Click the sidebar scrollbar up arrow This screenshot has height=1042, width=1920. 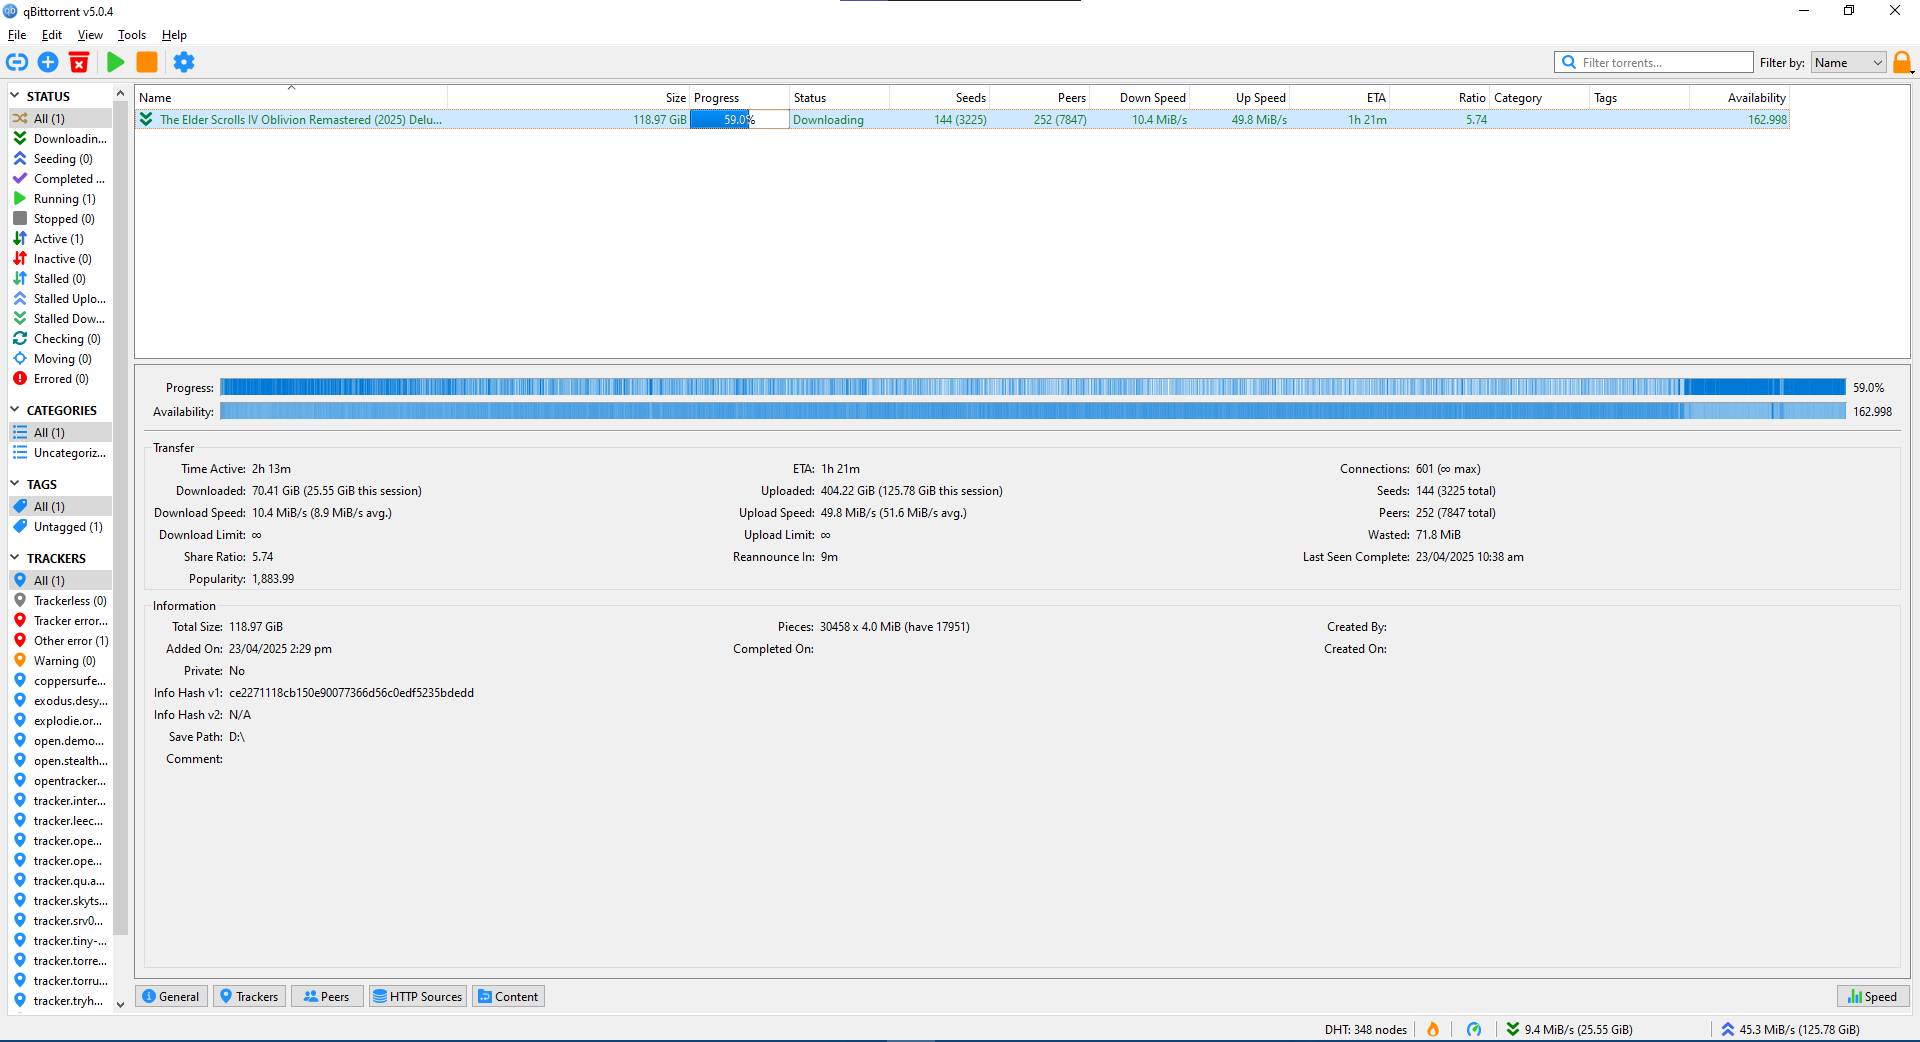point(120,93)
